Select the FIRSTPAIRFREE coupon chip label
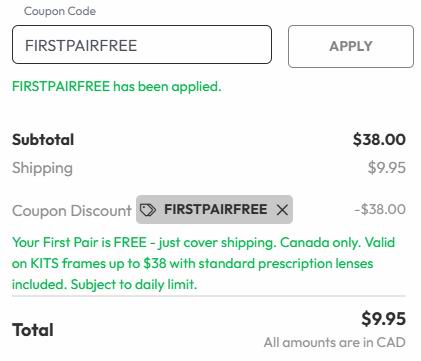This screenshot has height=361, width=421. [215, 209]
